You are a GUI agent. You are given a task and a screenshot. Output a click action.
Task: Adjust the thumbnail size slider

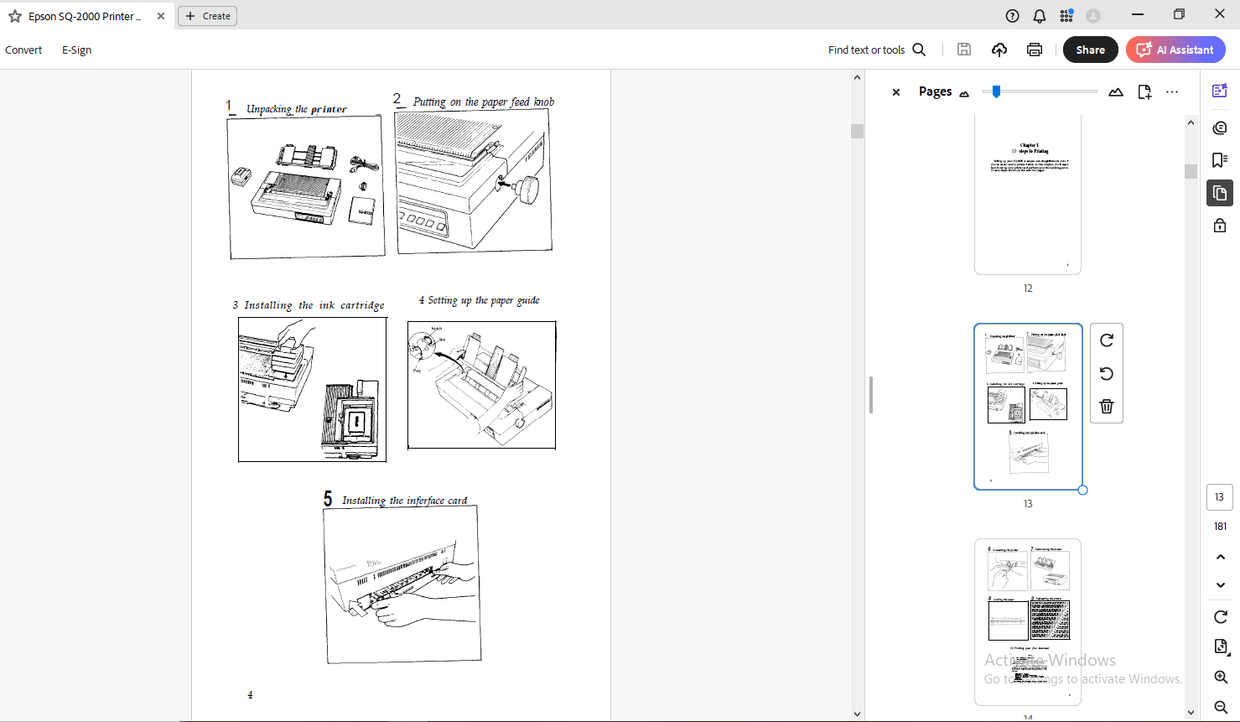(x=995, y=91)
